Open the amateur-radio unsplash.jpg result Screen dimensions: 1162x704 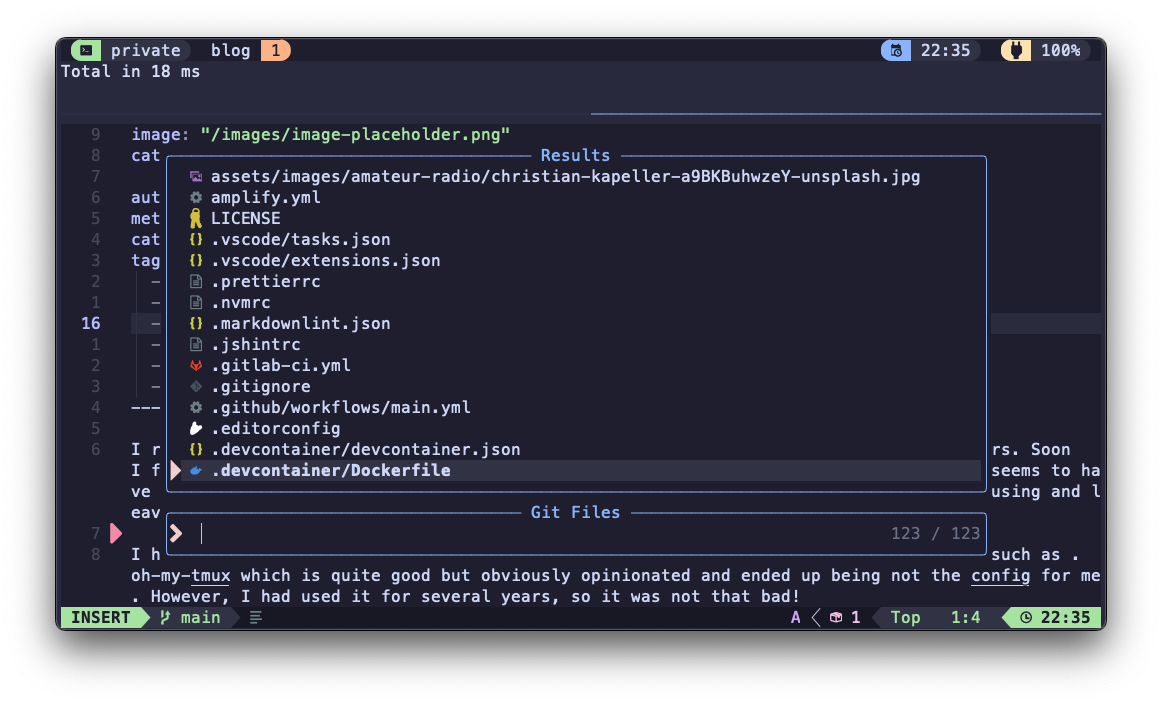[565, 176]
